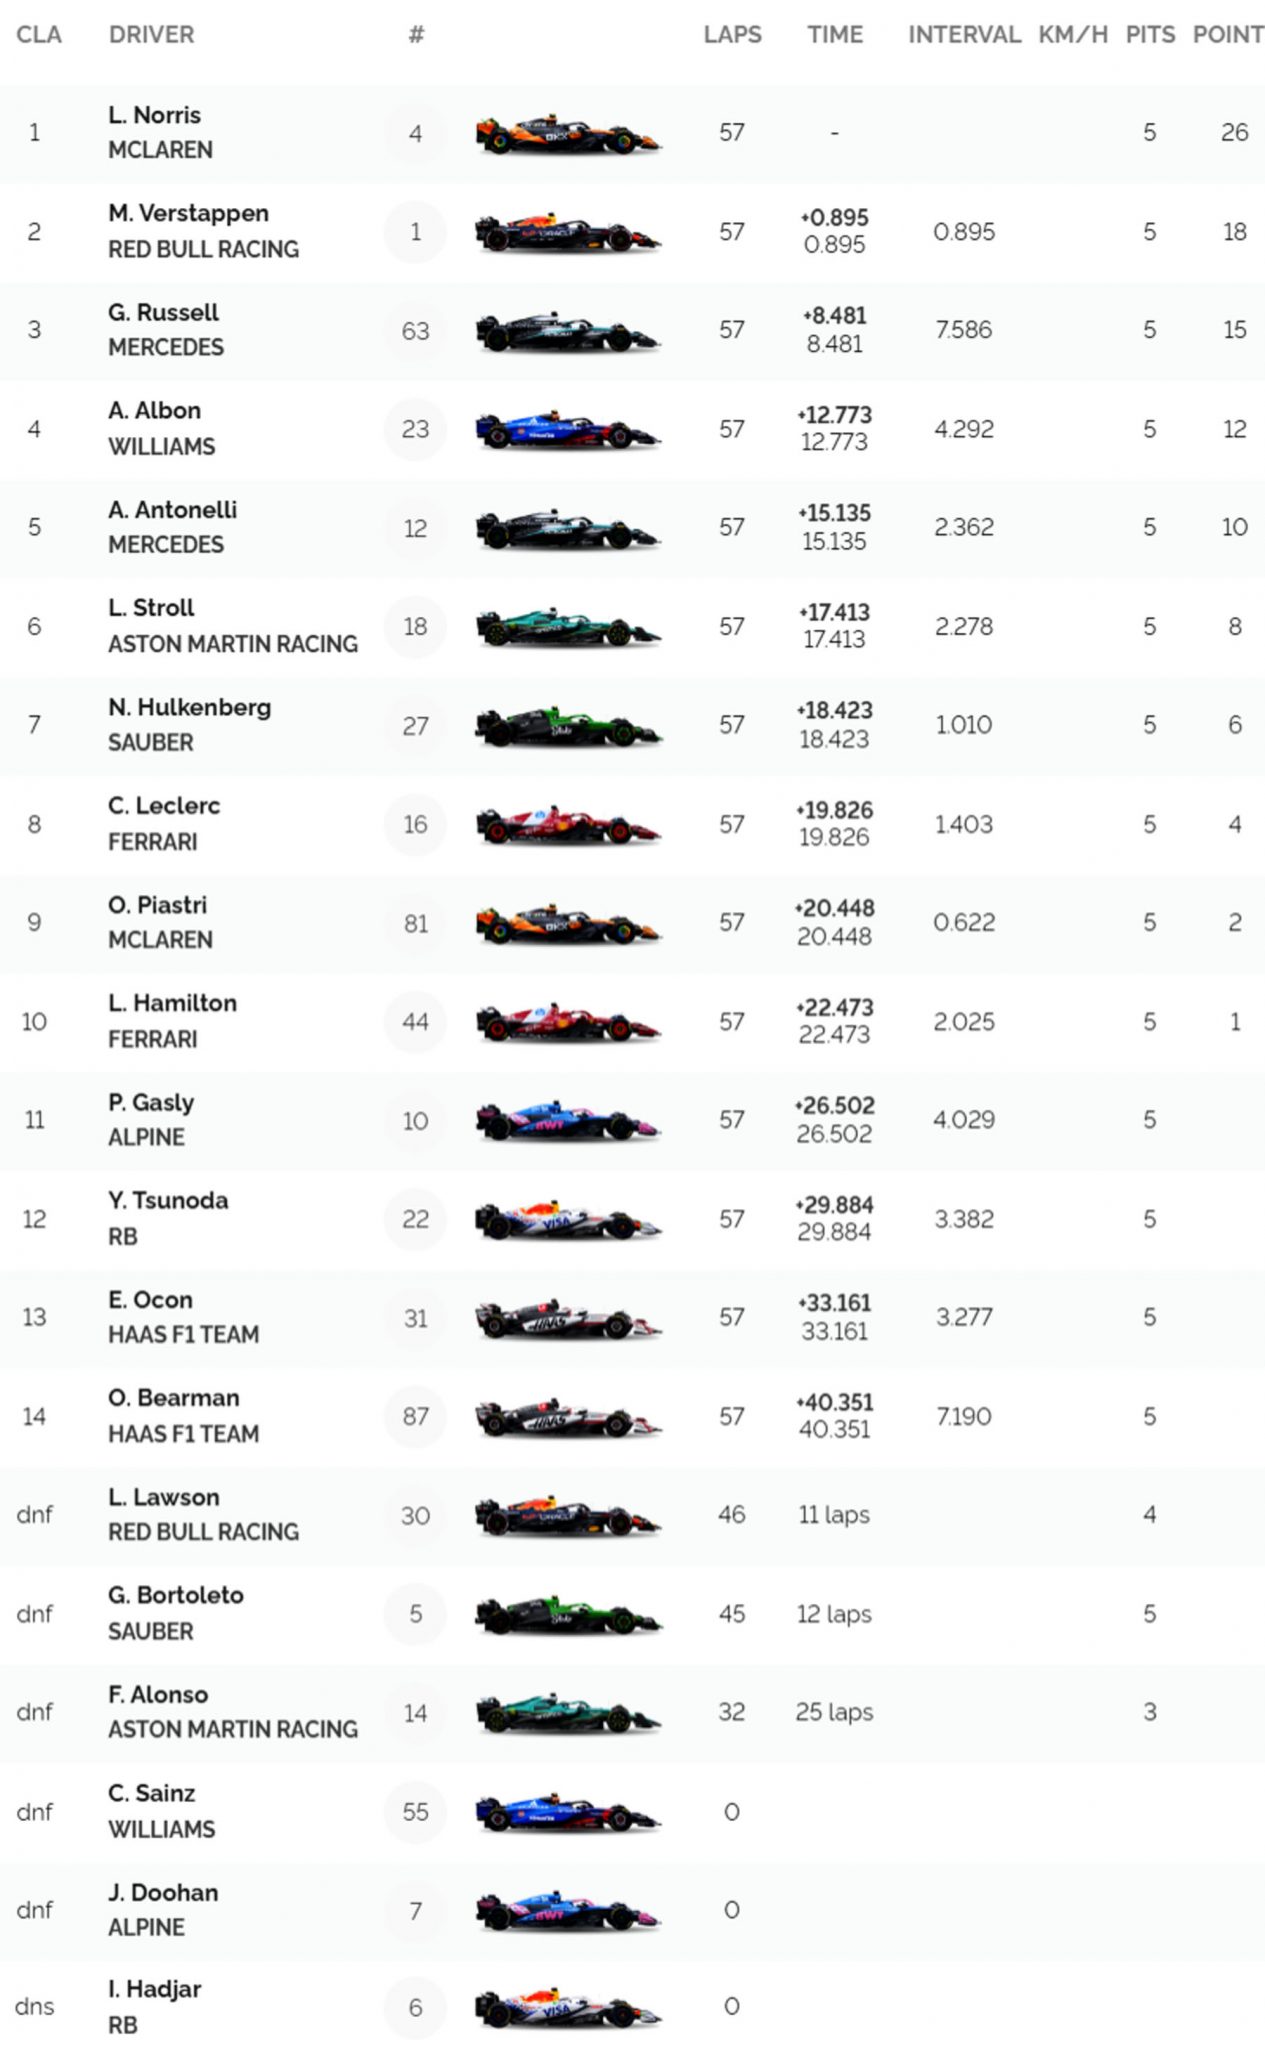Viewport: 1265px width, 2048px height.
Task: Click the INTERVAL column header
Action: (x=964, y=35)
